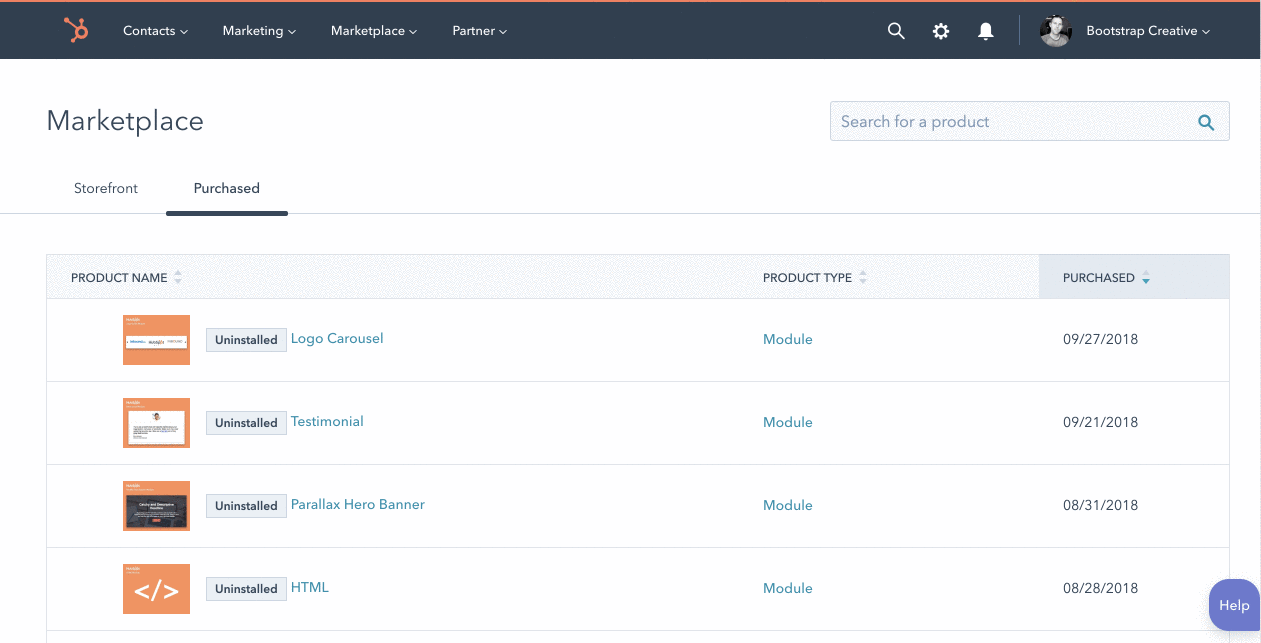Click the date 08/31/2018
The height and width of the screenshot is (643, 1261).
tap(1100, 505)
